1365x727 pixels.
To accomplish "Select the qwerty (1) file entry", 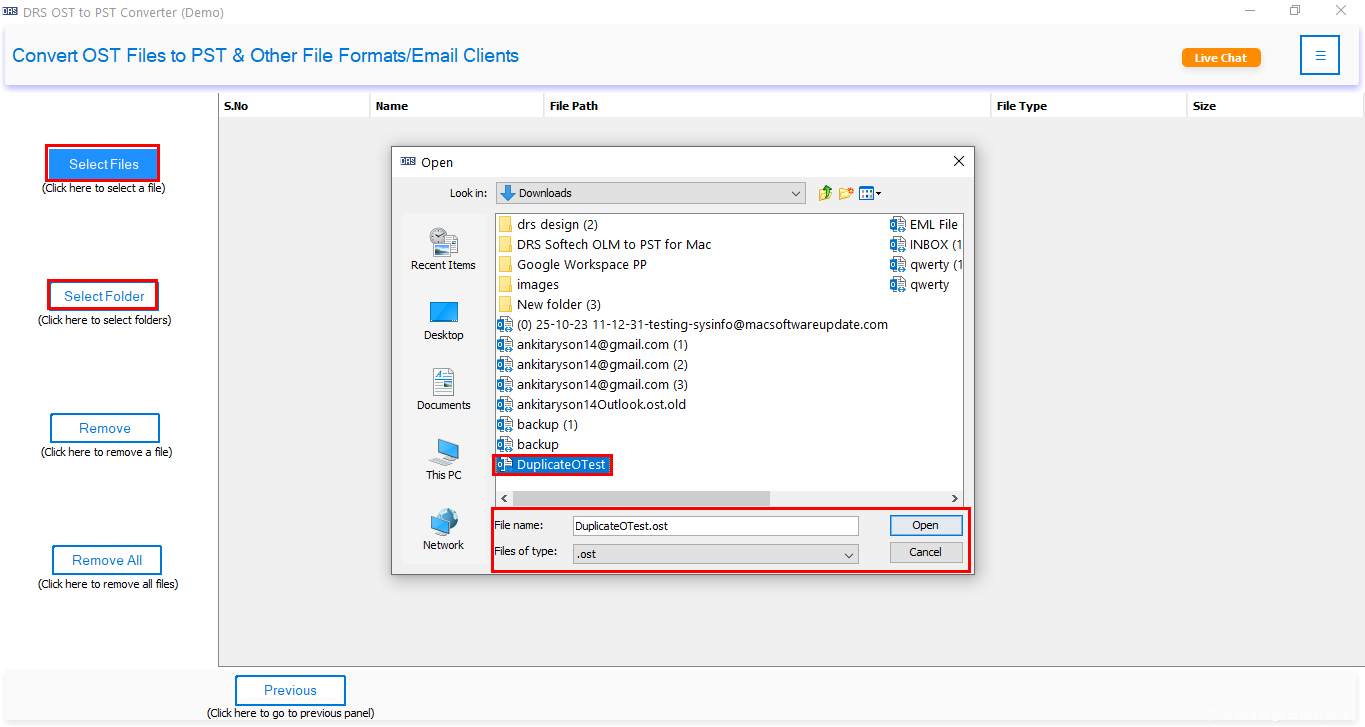I will (x=927, y=265).
